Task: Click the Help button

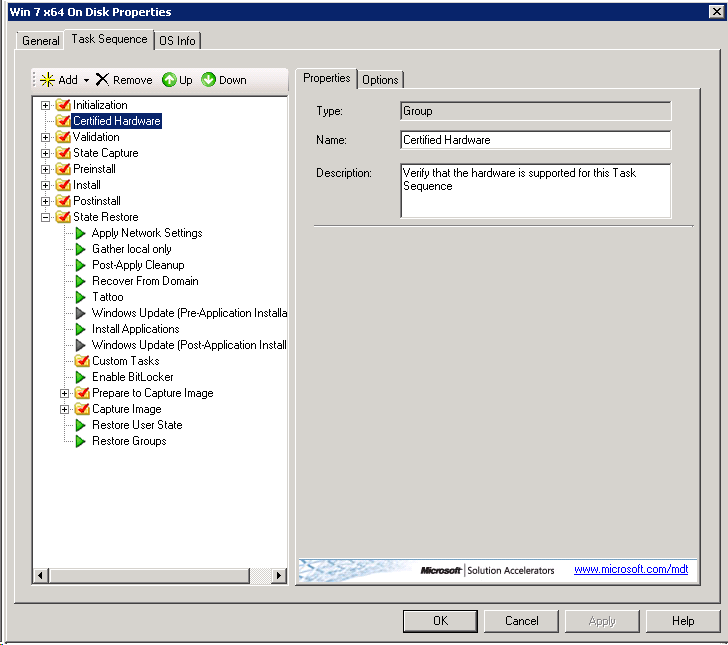Action: (683, 621)
